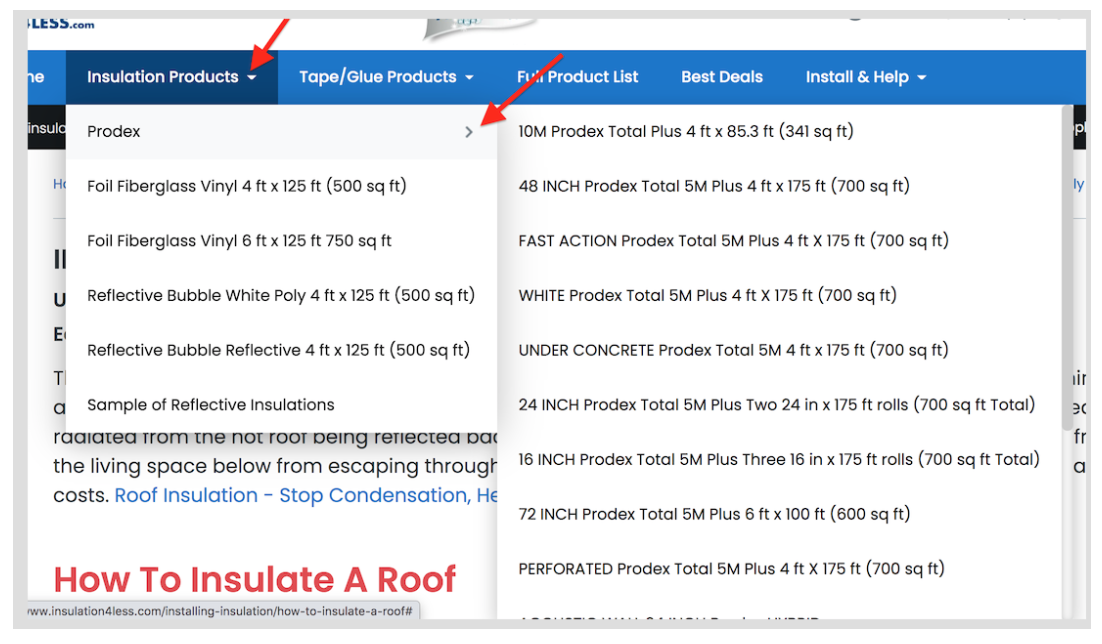This screenshot has height=644, width=1102.
Task: Expand the Install & Help dropdown caret
Action: (921, 78)
